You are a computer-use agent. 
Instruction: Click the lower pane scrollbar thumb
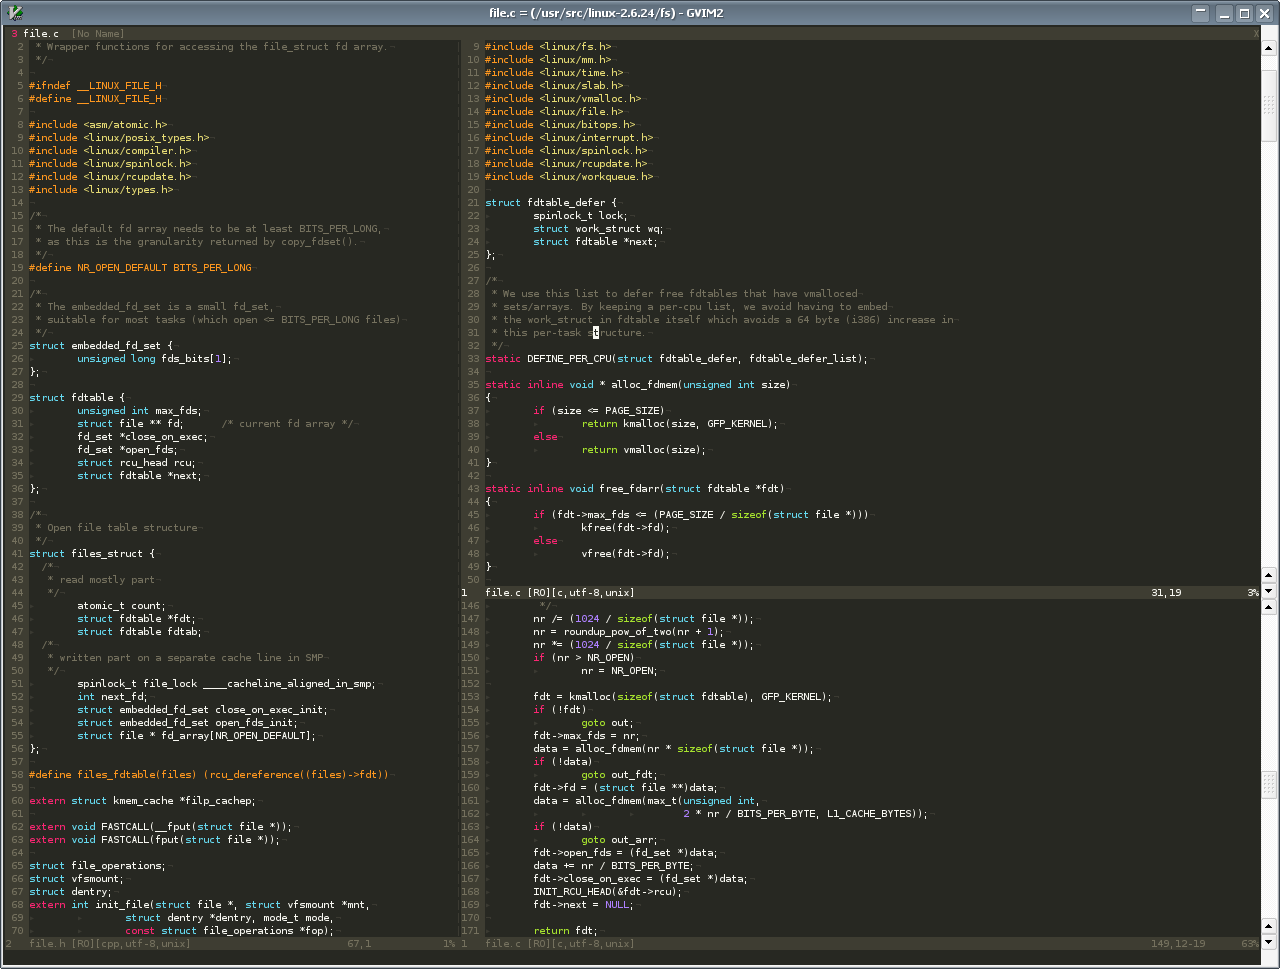[1269, 784]
